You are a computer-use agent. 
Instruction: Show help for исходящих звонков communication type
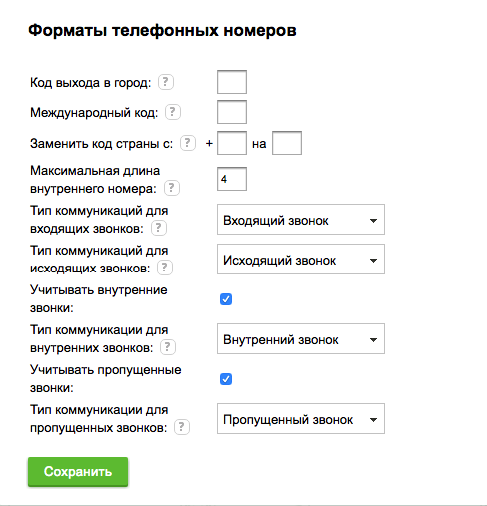pyautogui.click(x=165, y=268)
